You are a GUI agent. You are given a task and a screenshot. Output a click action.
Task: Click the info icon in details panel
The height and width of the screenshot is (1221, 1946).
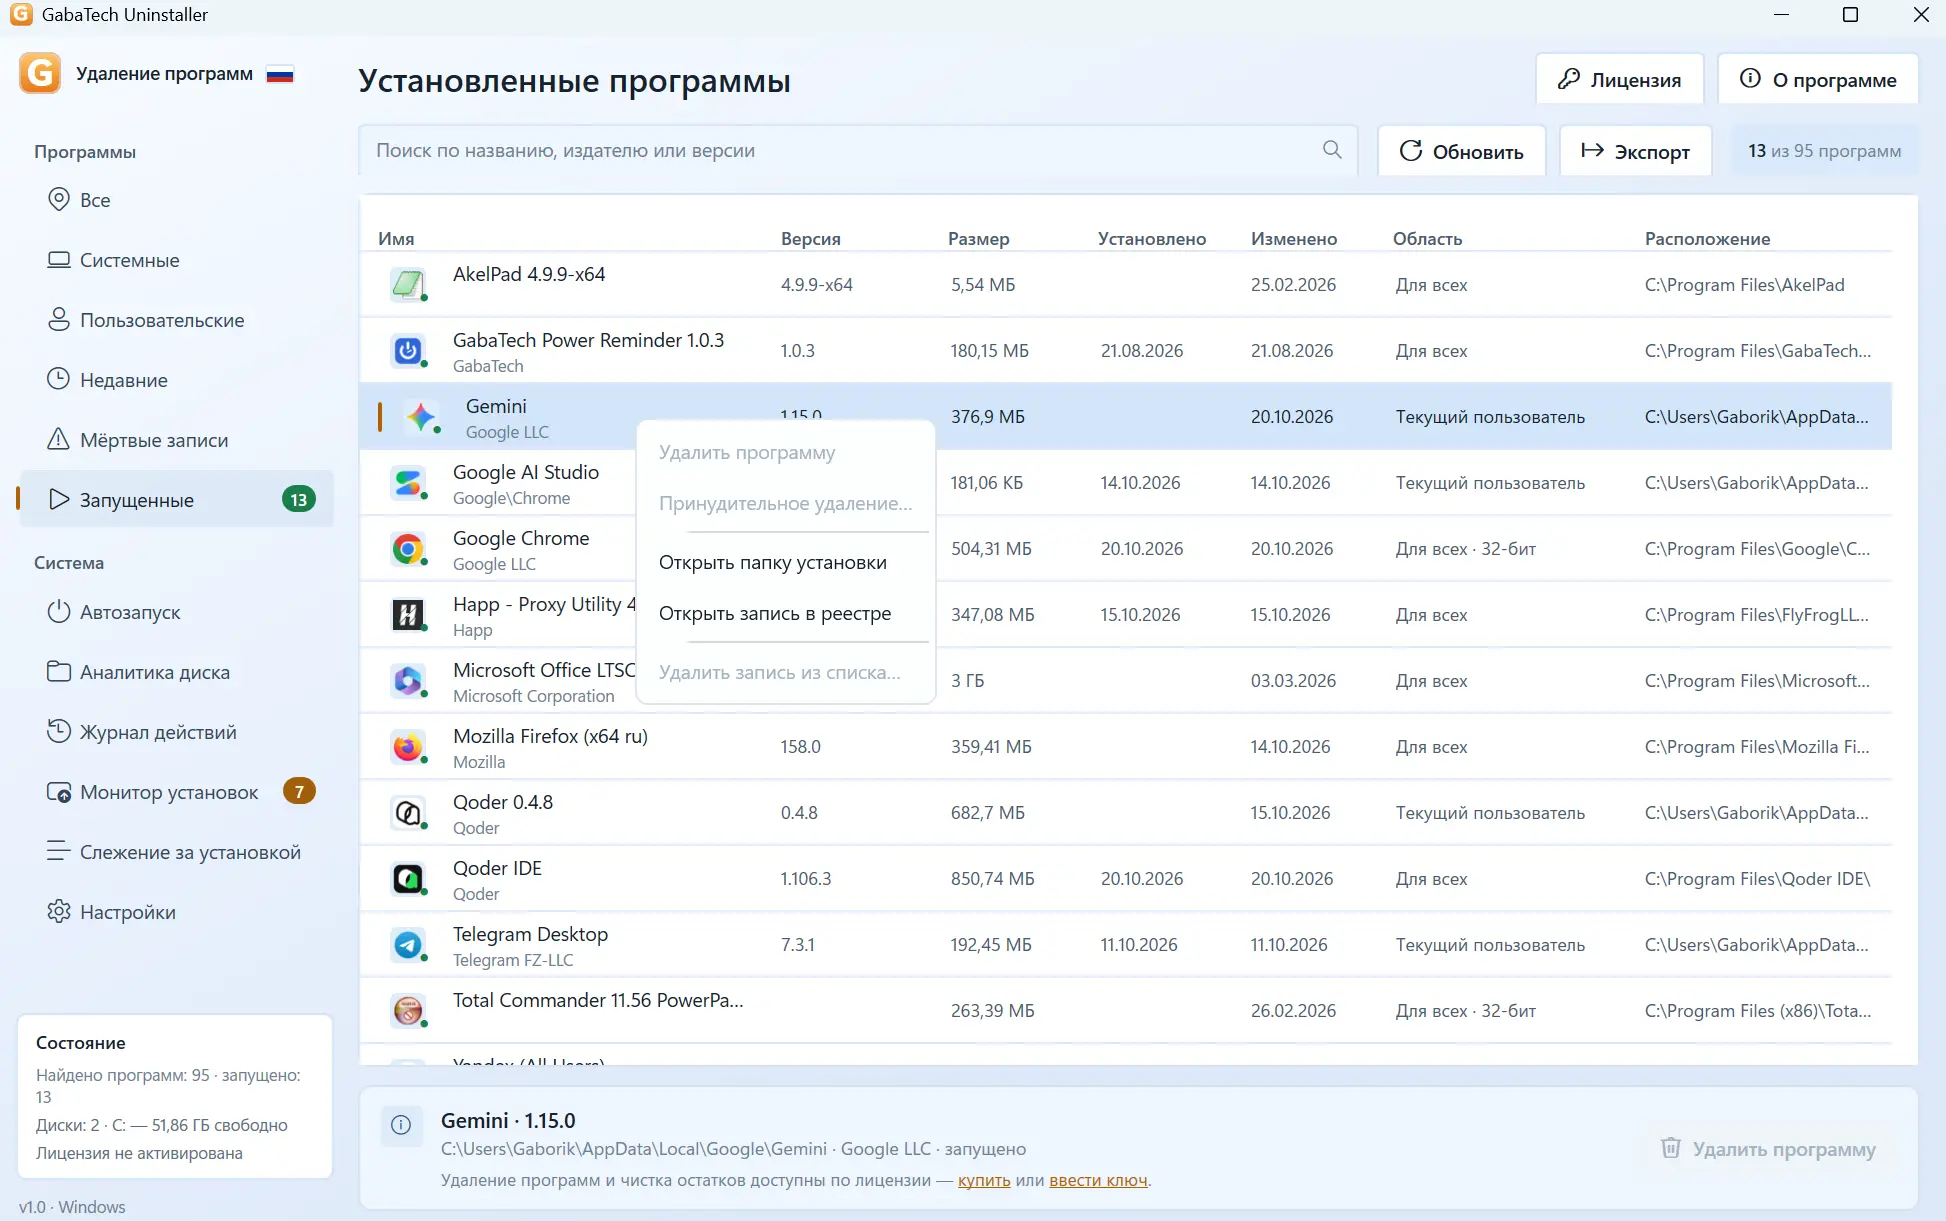401,1125
